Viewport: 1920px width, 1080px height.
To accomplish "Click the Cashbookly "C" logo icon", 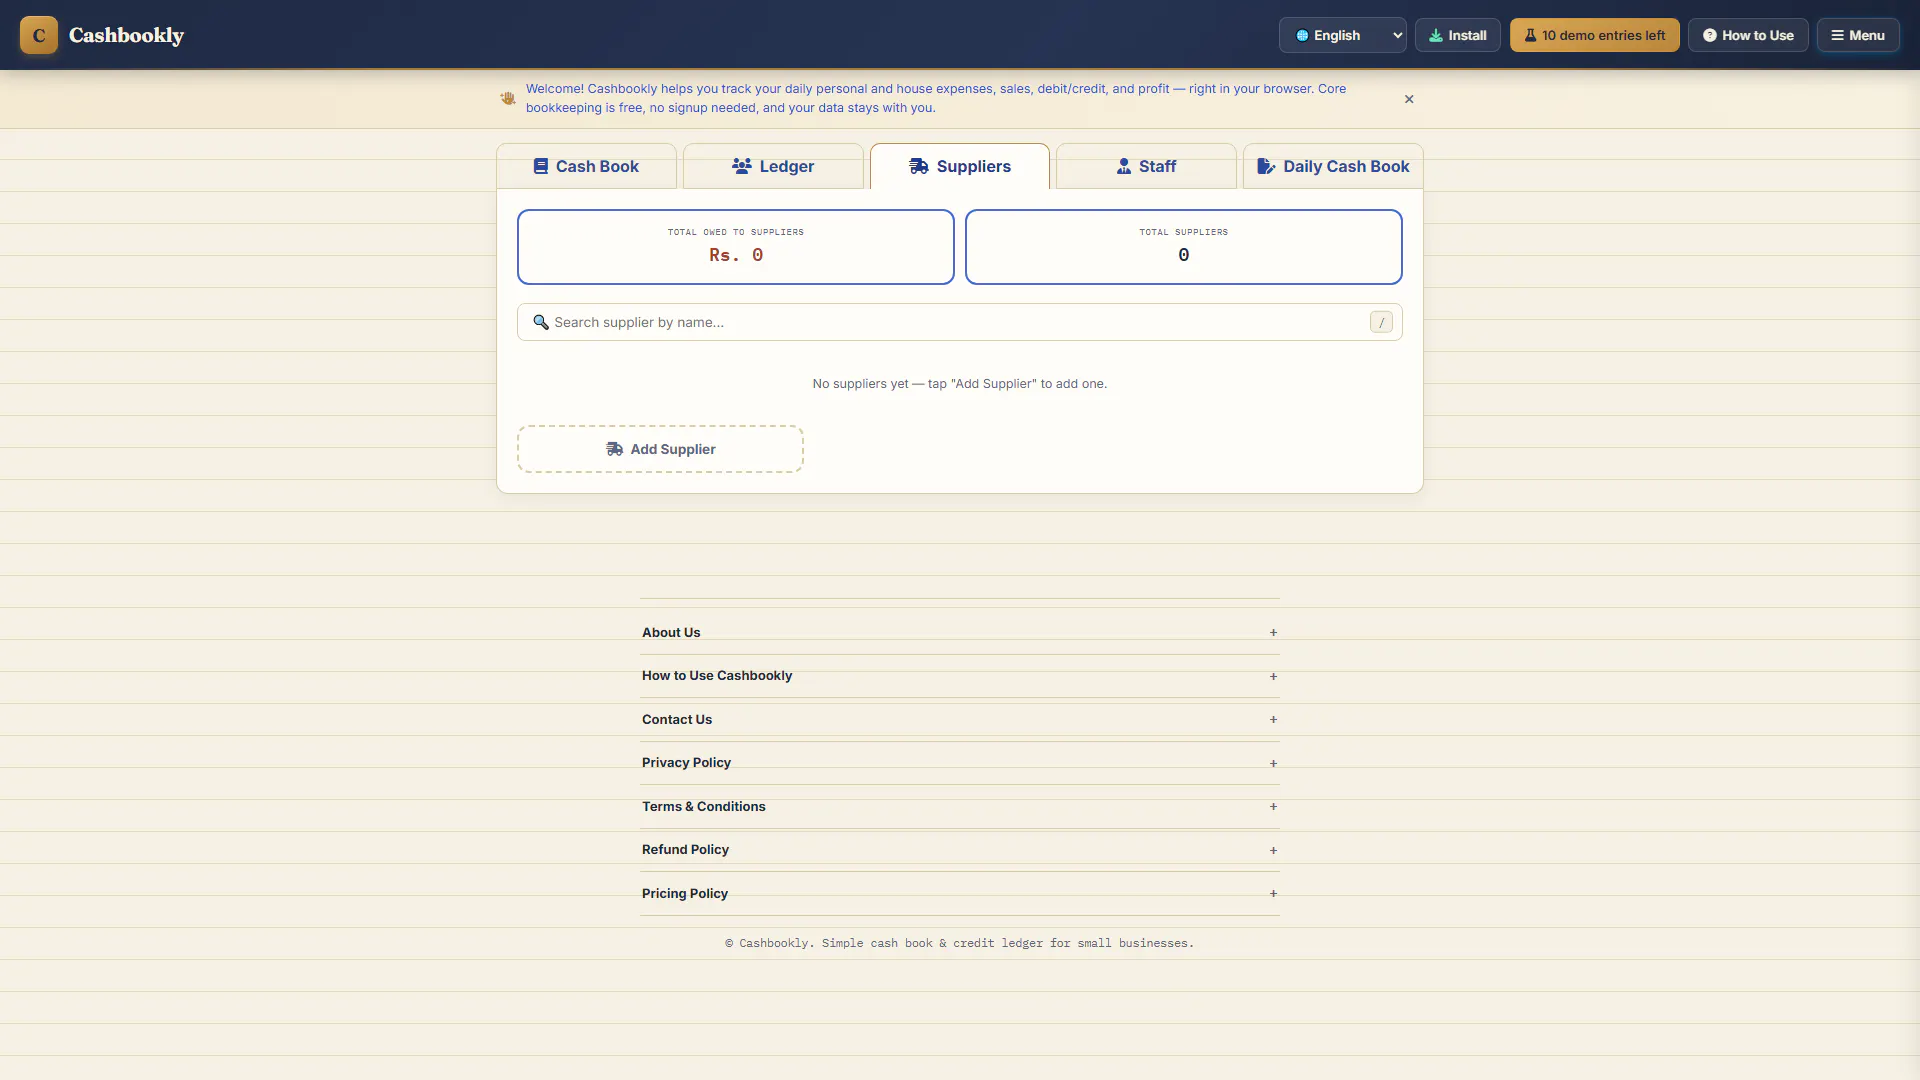I will pyautogui.click(x=39, y=35).
